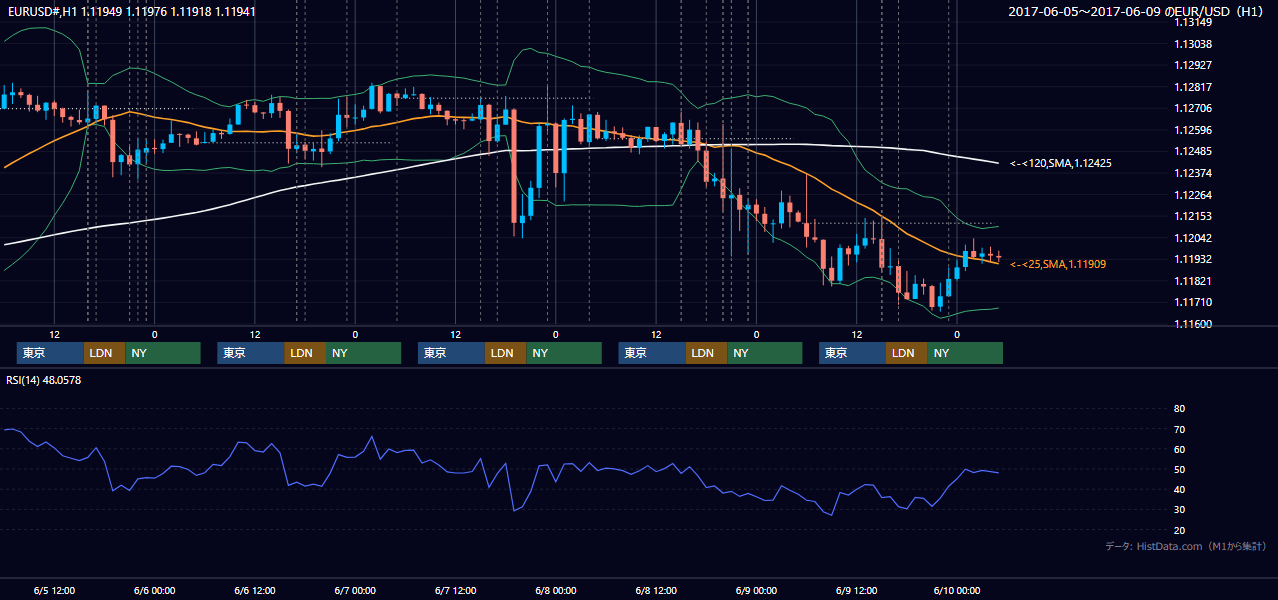Click price axis label 1.12596
This screenshot has height=600, width=1278.
[x=1193, y=130]
